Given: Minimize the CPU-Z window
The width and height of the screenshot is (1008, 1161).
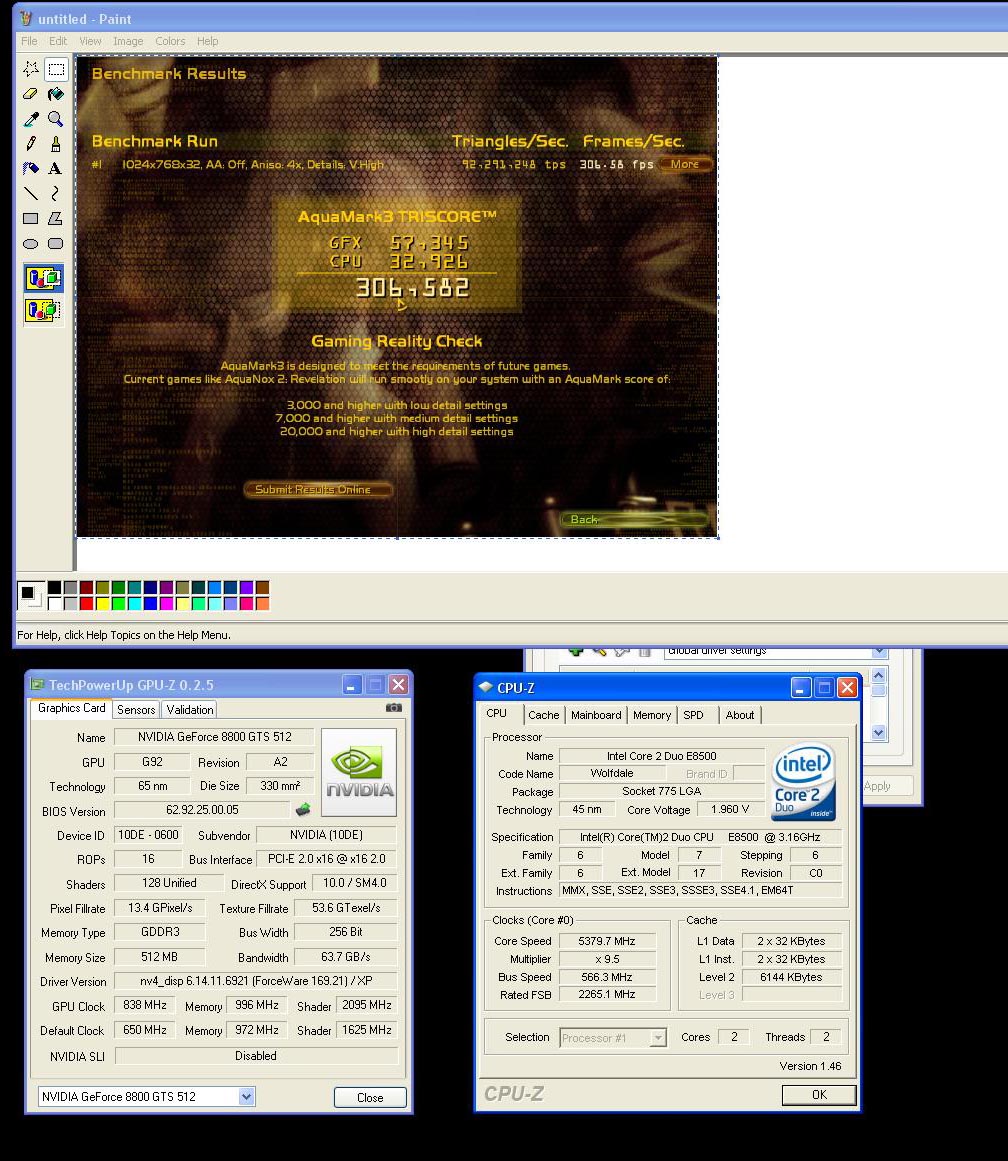Looking at the screenshot, I should click(801, 688).
